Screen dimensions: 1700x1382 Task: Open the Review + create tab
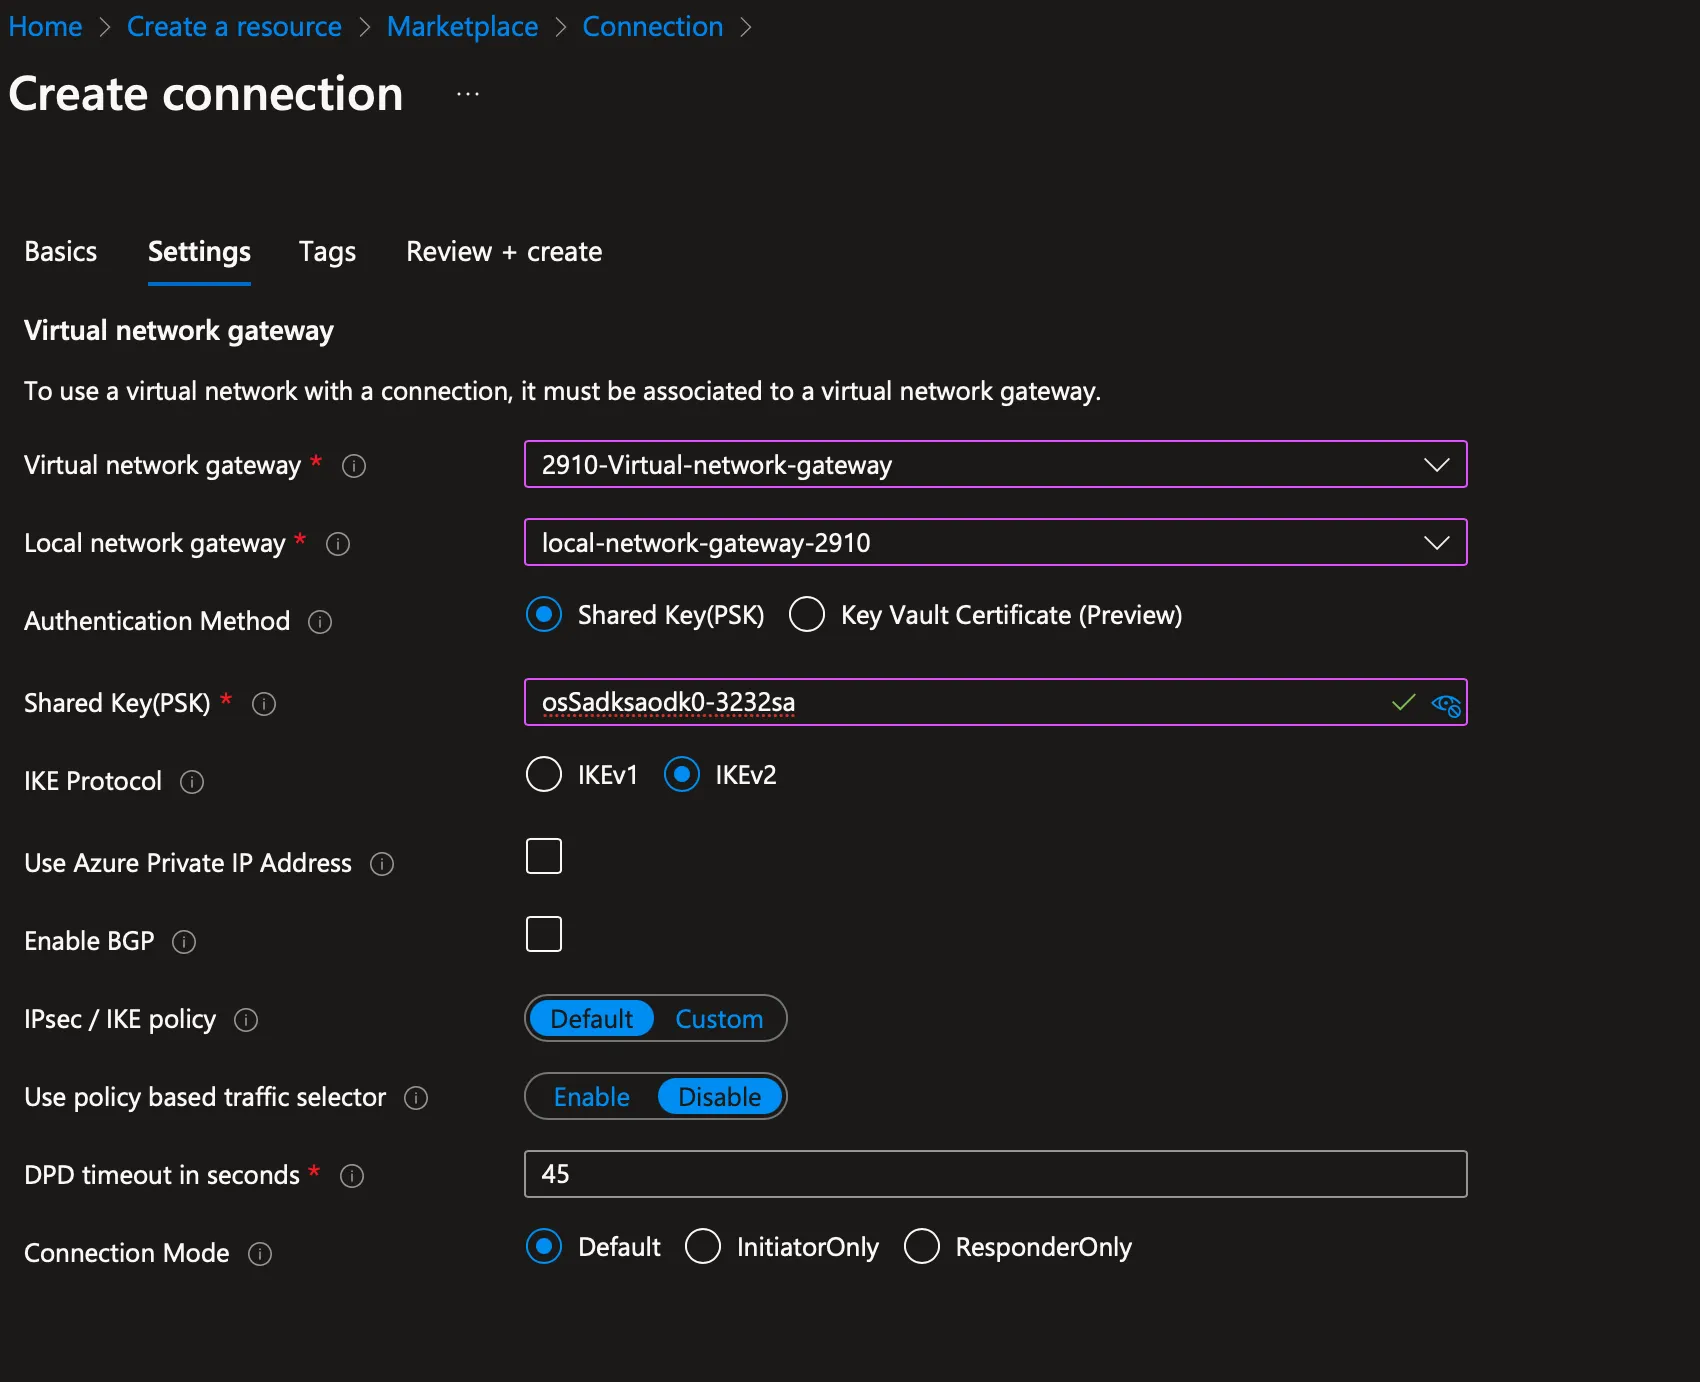click(x=503, y=252)
